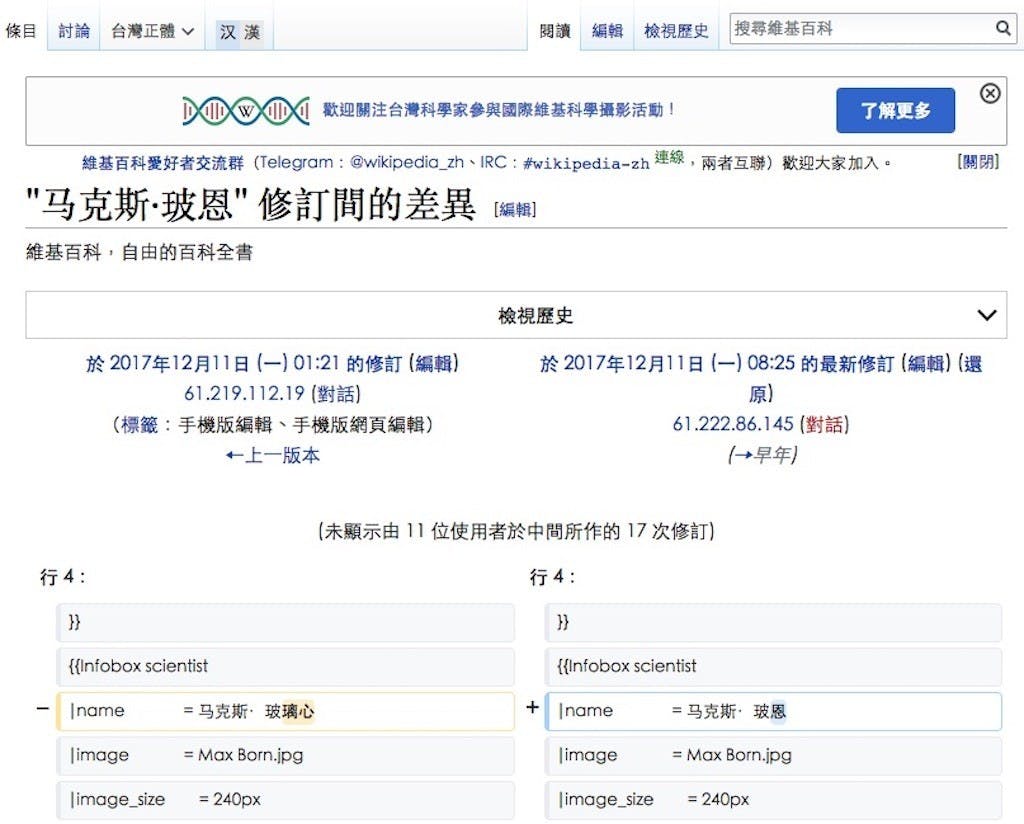Click the chevron arrow in the 檢視歷史 box

pyautogui.click(x=986, y=315)
